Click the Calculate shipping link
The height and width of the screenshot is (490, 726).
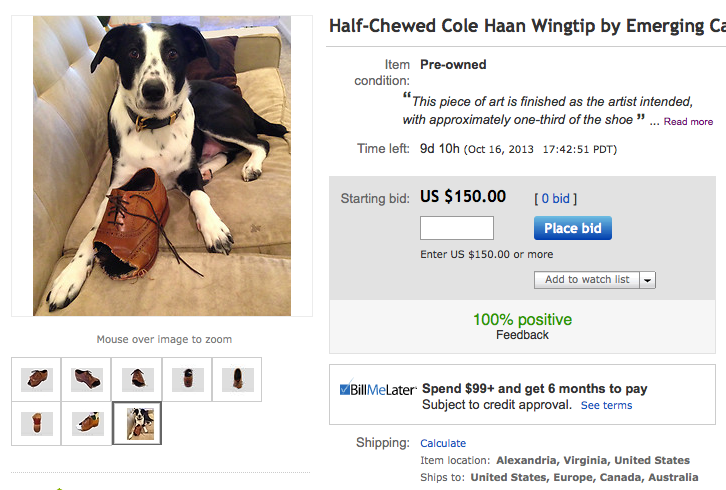click(x=443, y=443)
